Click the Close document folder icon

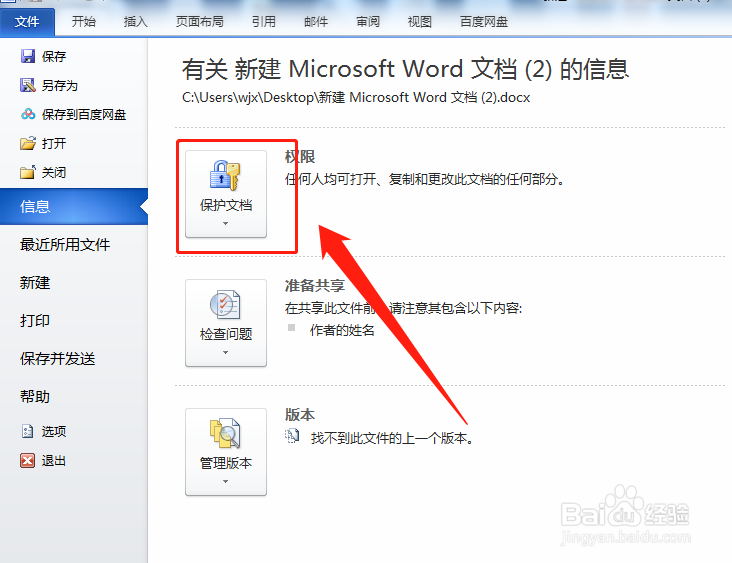tap(28, 172)
